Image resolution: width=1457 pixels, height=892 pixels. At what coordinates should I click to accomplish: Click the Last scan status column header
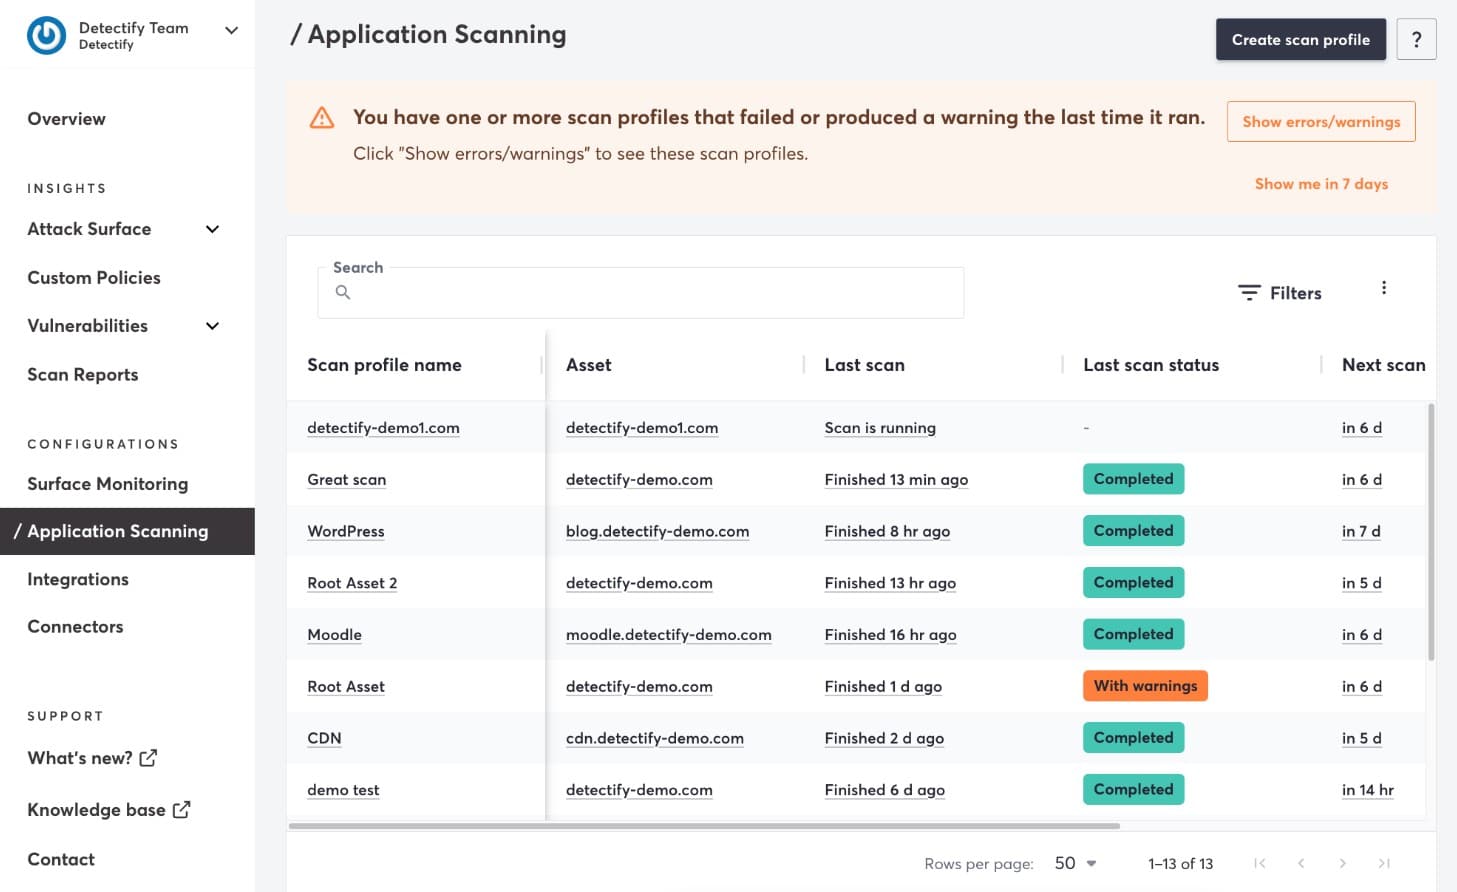(x=1151, y=365)
